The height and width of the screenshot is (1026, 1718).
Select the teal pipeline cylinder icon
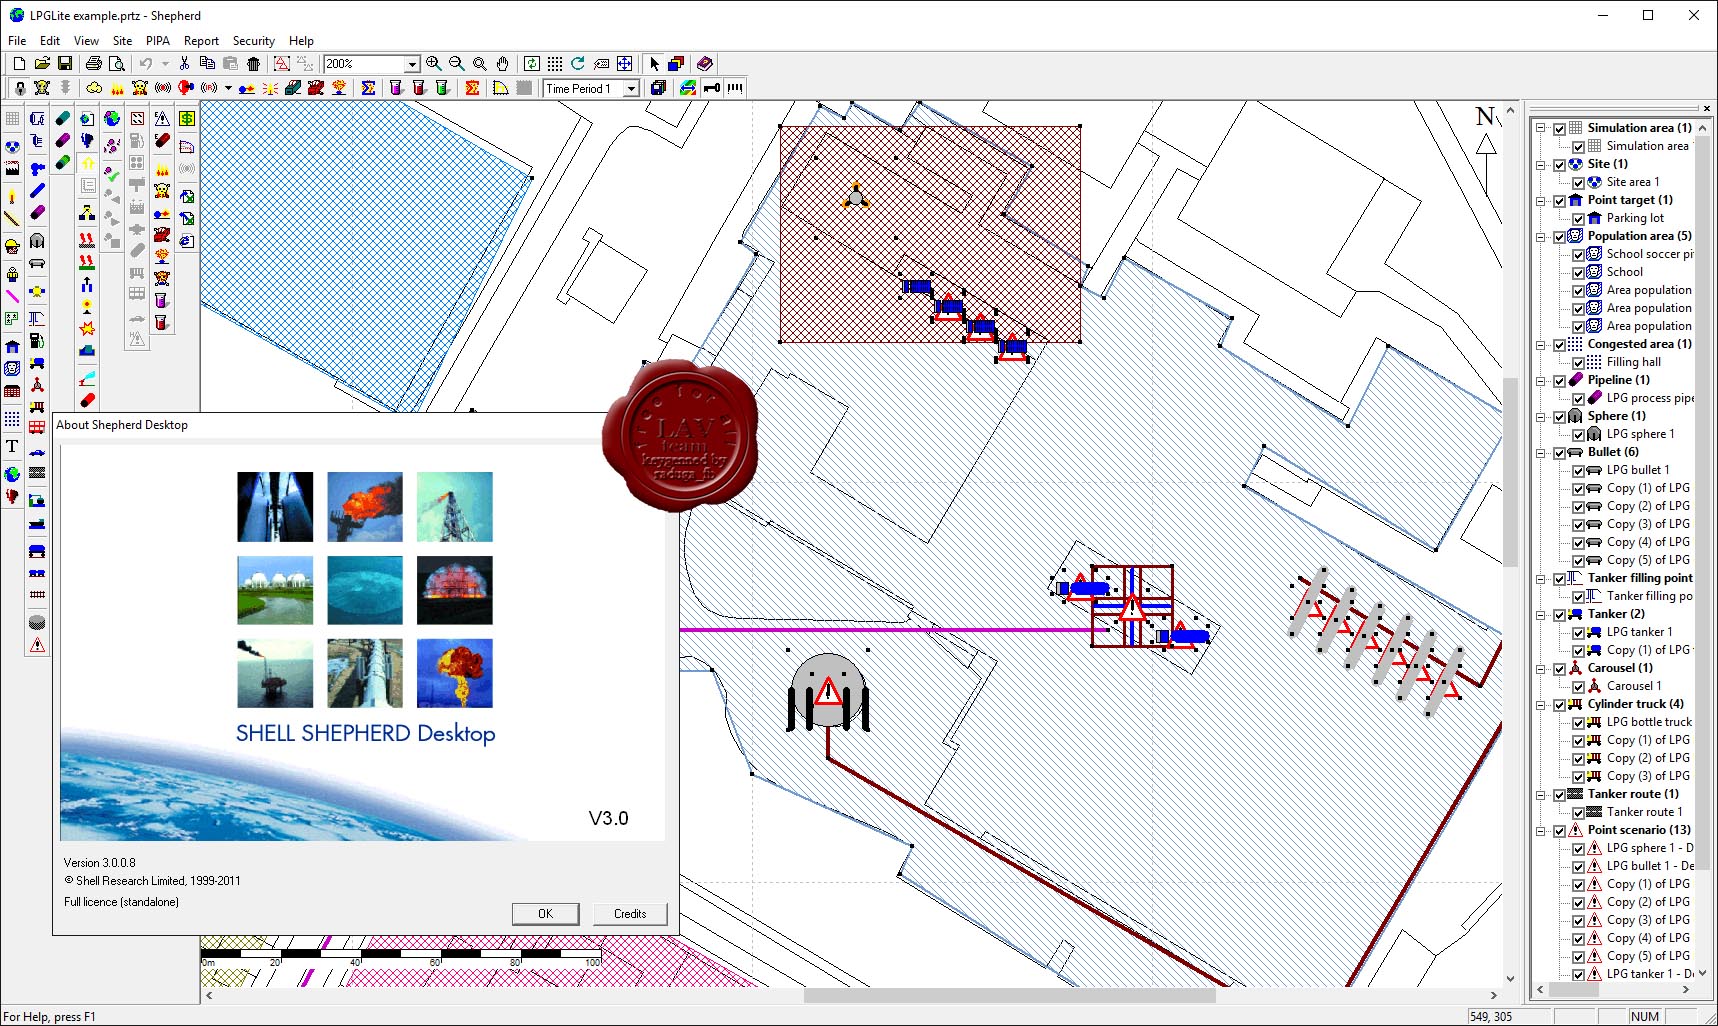coord(62,118)
